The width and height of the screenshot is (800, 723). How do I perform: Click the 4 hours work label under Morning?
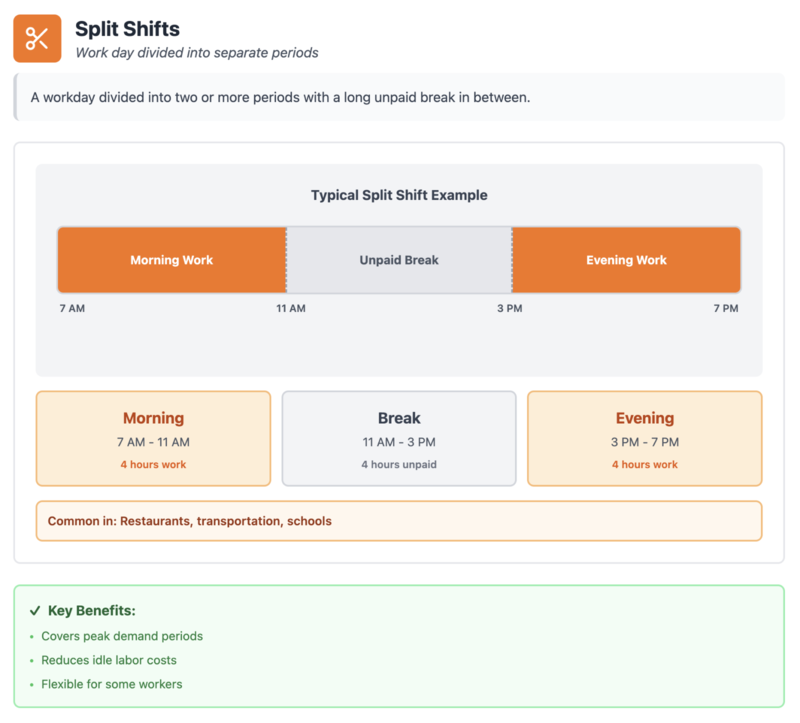[x=153, y=464]
